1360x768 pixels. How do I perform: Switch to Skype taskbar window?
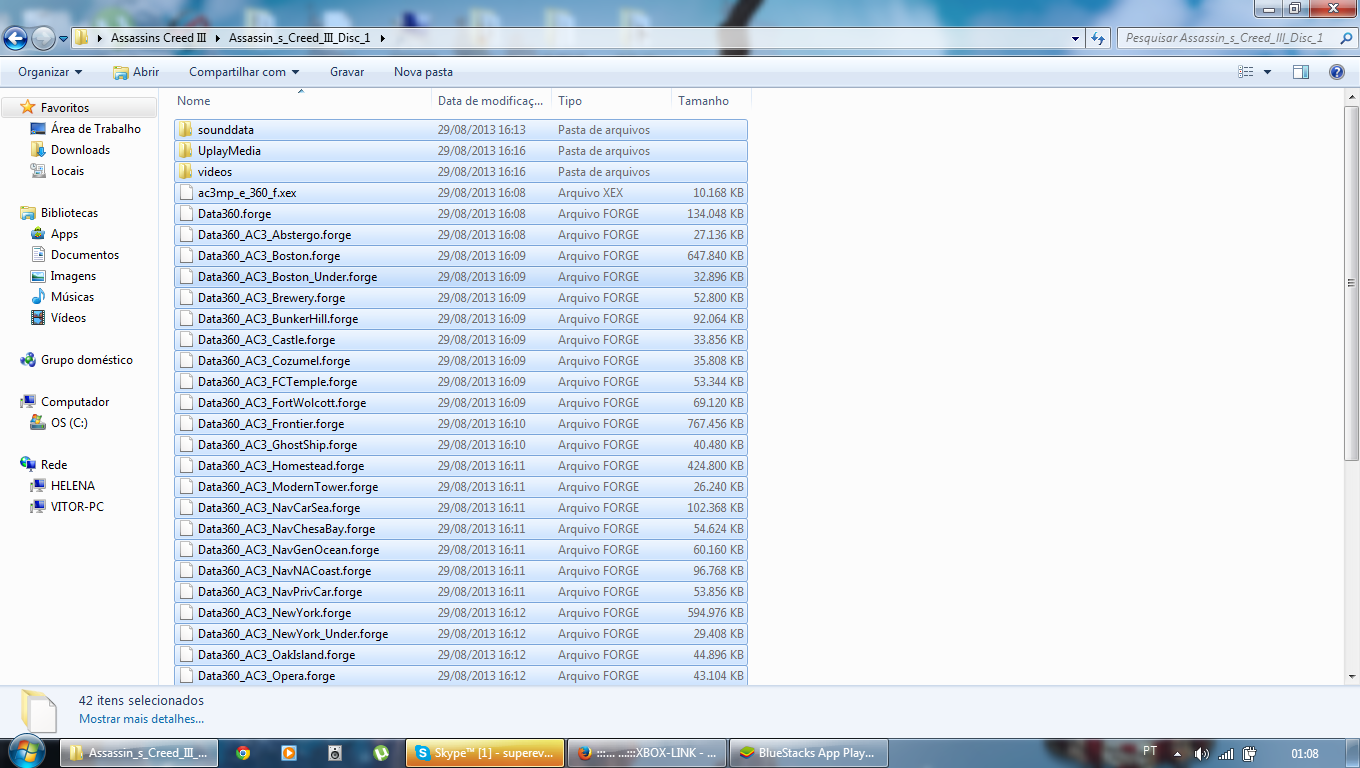click(x=485, y=753)
